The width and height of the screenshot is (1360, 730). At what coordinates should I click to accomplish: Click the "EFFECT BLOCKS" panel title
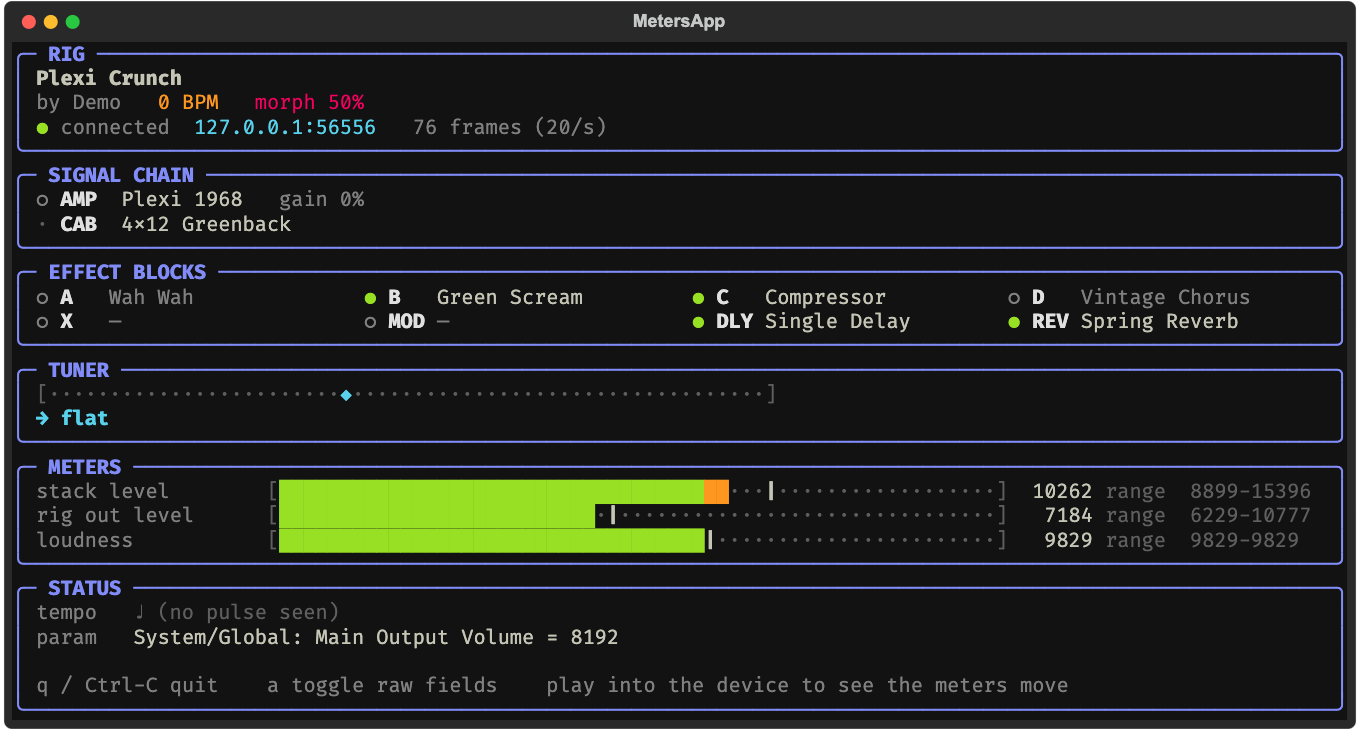pyautogui.click(x=127, y=272)
